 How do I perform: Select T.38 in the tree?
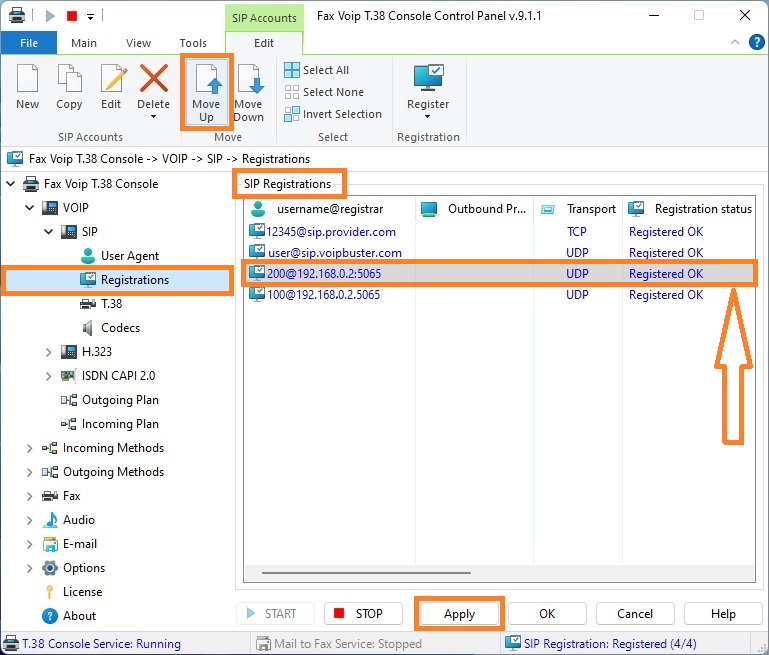[x=101, y=304]
